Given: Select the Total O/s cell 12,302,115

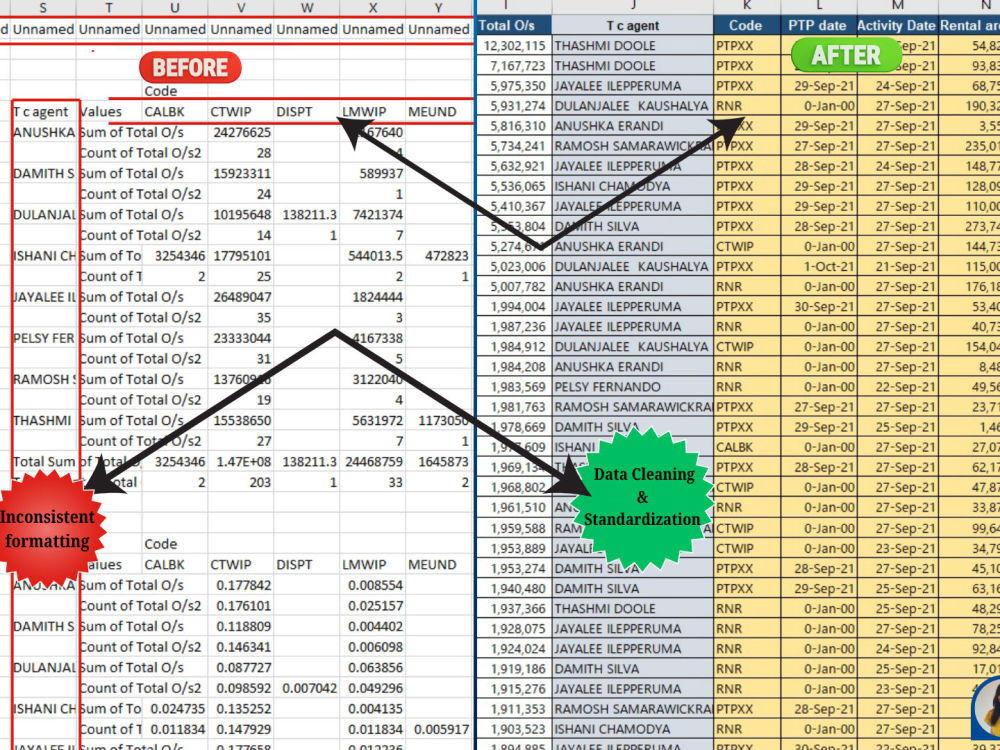Looking at the screenshot, I should 514,46.
